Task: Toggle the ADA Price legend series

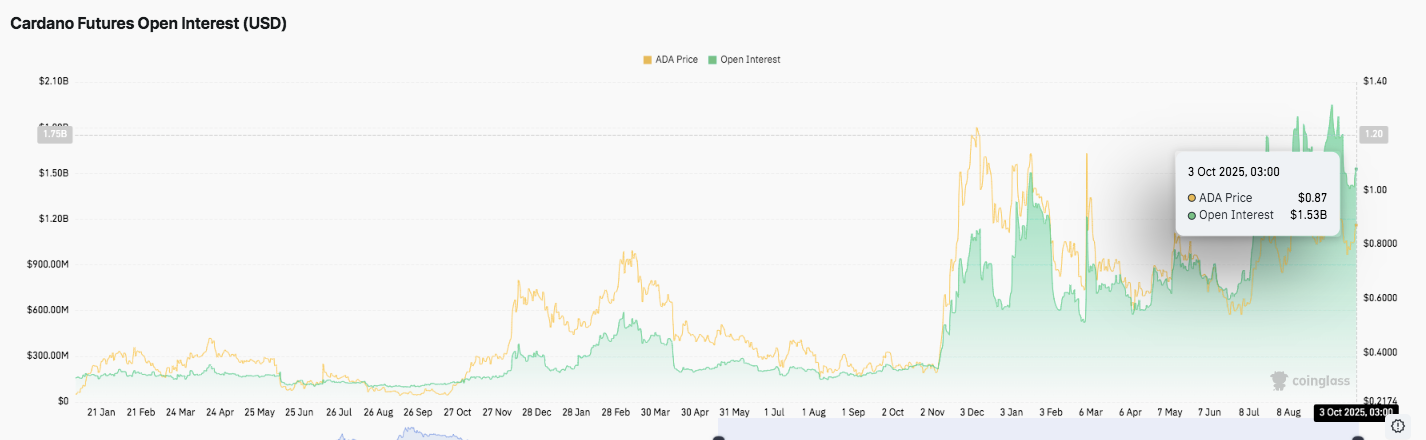Action: tap(675, 60)
